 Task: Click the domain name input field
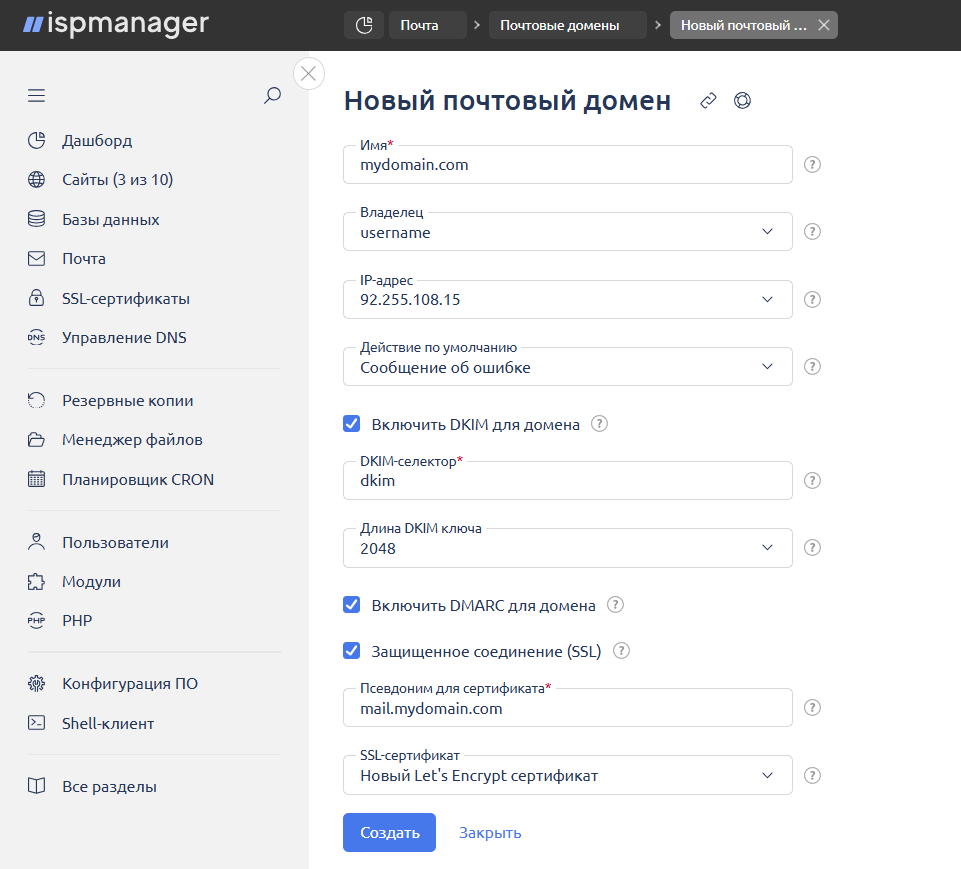tap(567, 165)
